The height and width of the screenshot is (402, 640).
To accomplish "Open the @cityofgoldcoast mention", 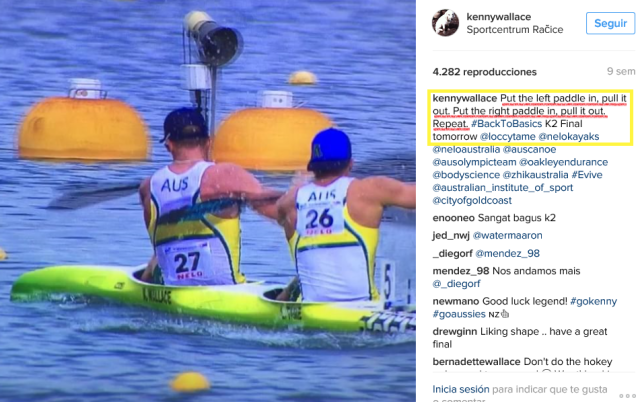I will tap(472, 200).
